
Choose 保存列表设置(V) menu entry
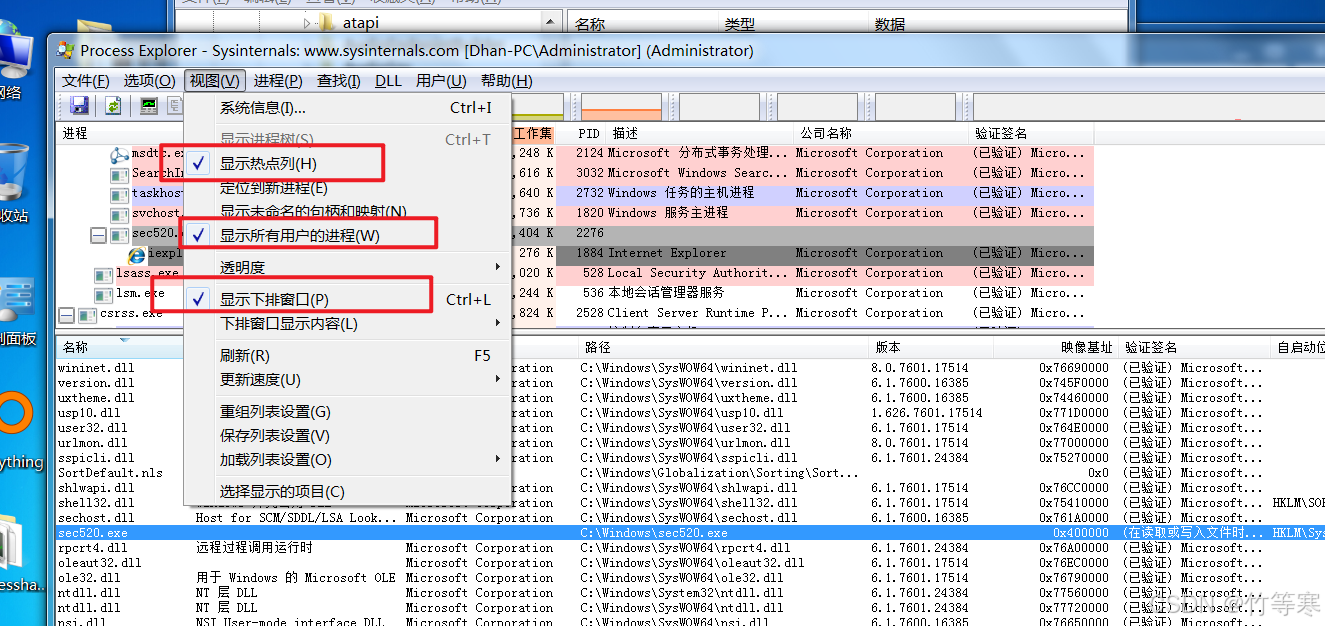348,435
